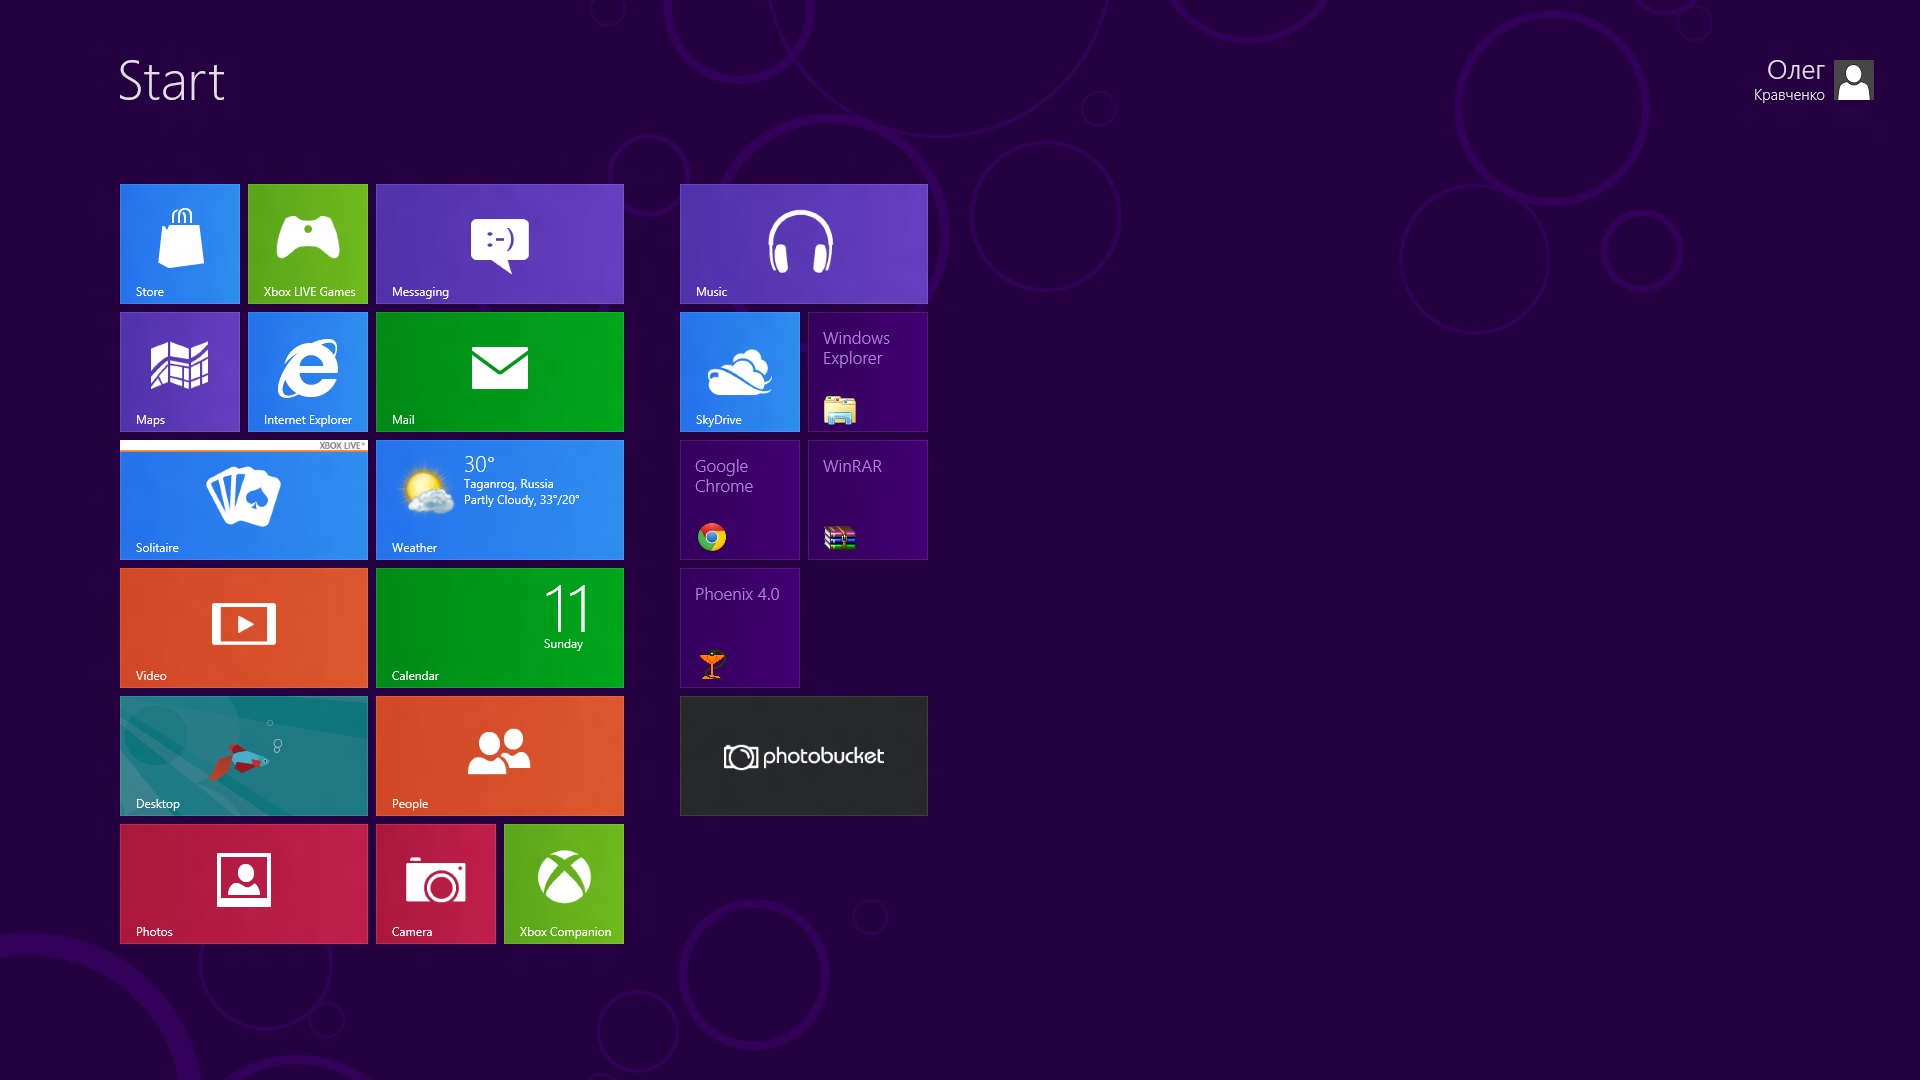Click the user name Олег
Image resolution: width=1920 pixels, height=1080 pixels.
(1795, 70)
